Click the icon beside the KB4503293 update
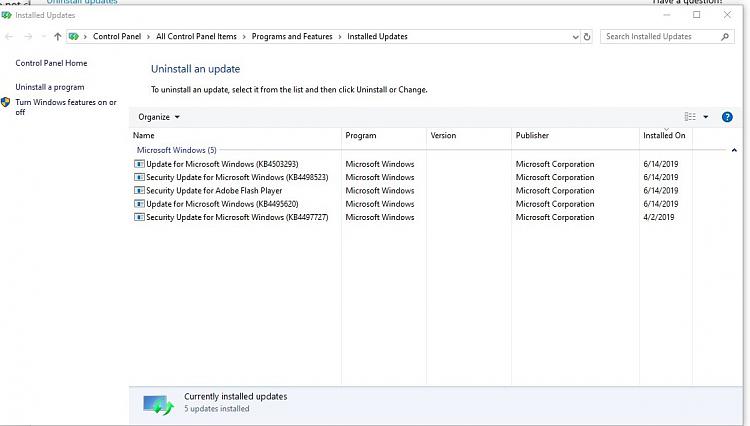 point(139,164)
